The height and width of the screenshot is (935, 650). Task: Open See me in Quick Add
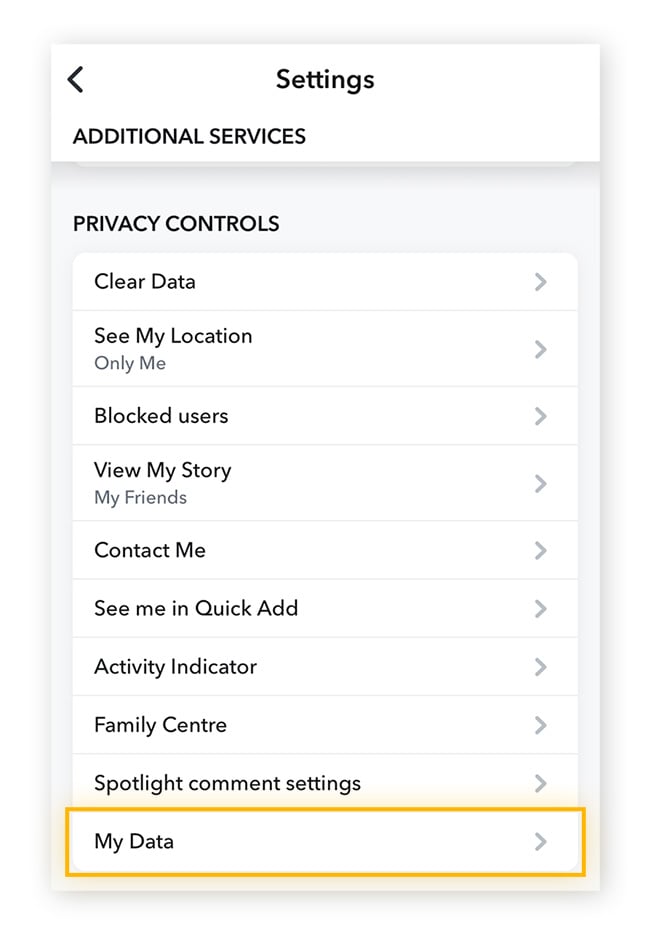click(196, 608)
